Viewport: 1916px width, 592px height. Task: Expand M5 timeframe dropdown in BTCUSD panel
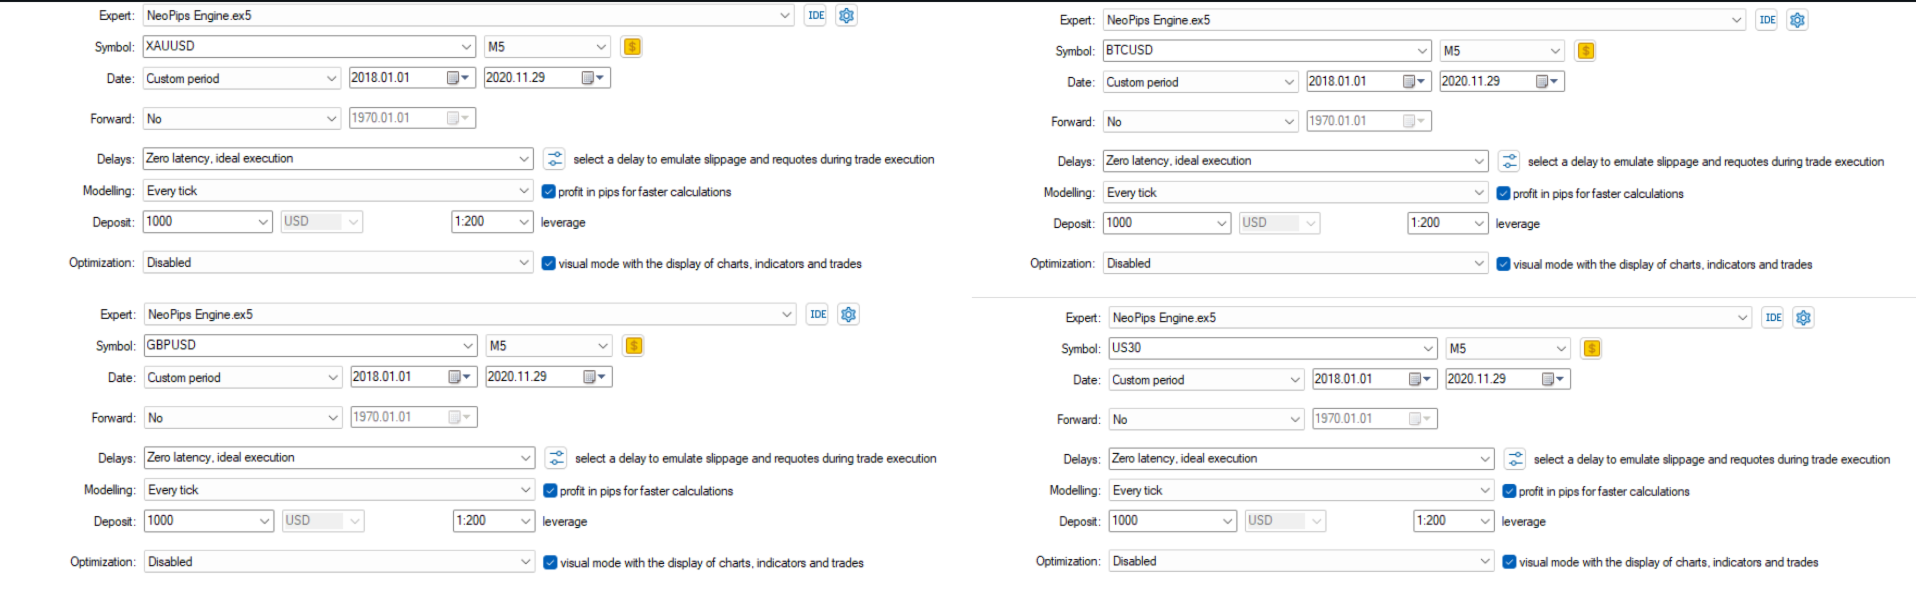point(1555,51)
